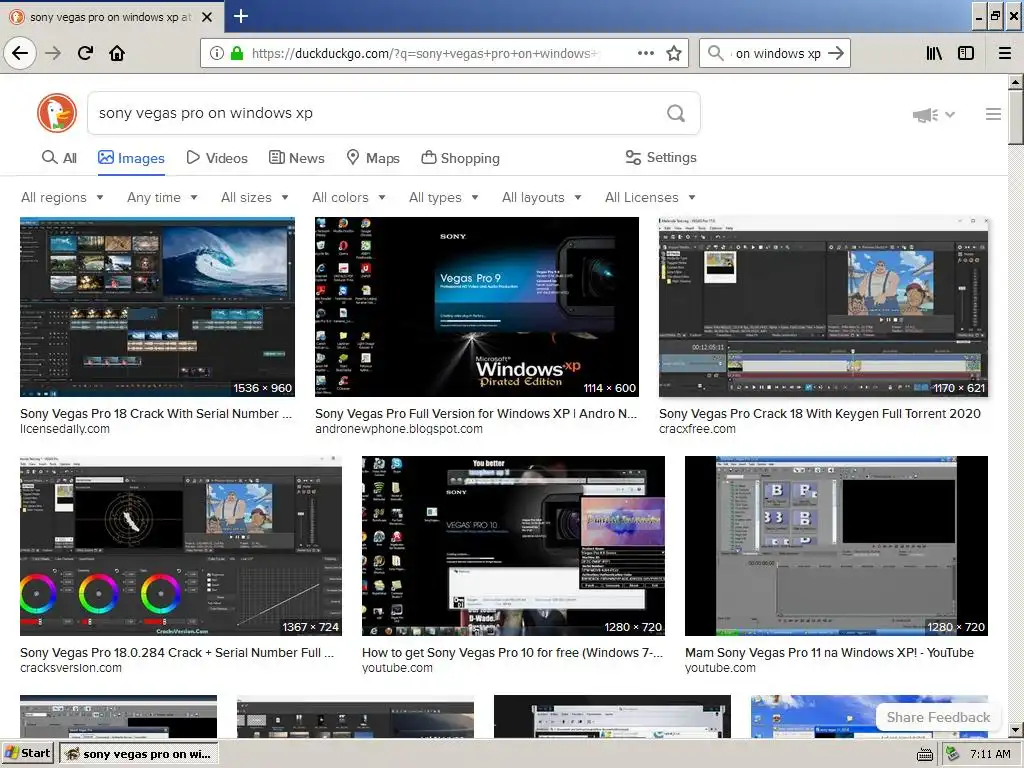Show site information icon in address bar
The height and width of the screenshot is (768, 1024).
(216, 54)
